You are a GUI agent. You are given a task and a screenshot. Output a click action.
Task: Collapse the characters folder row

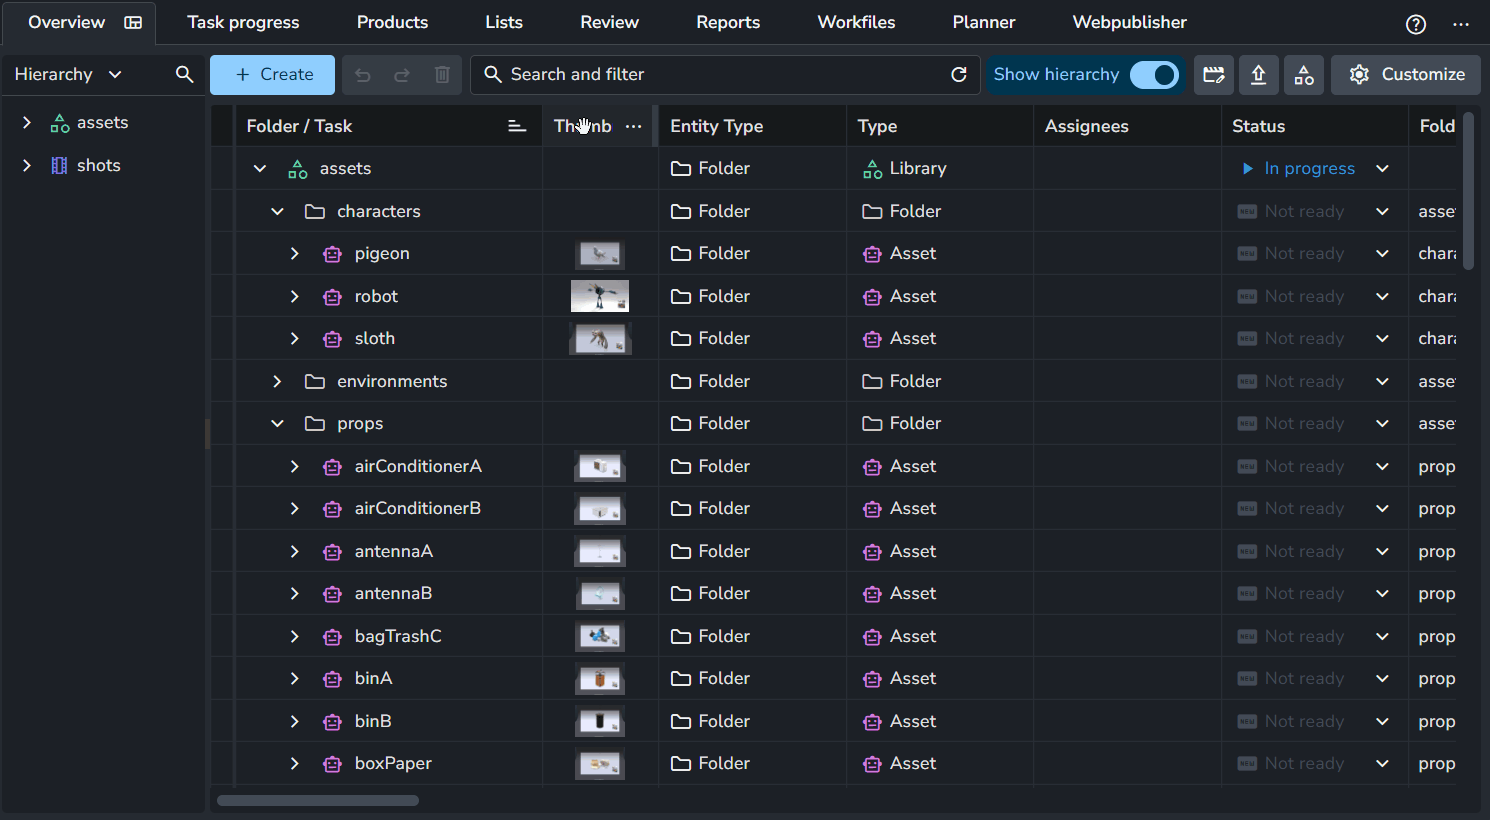pos(277,211)
